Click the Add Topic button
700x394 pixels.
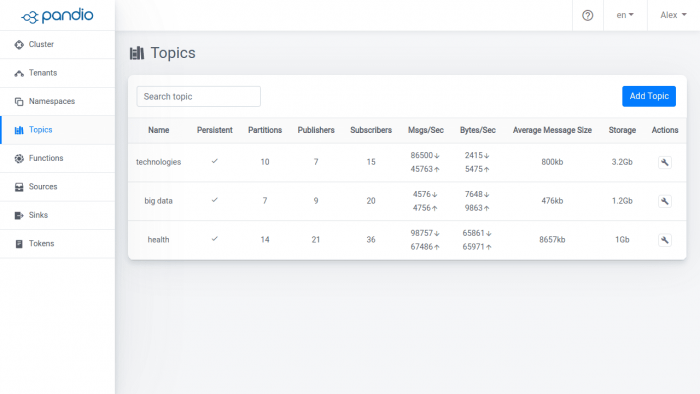pos(649,96)
